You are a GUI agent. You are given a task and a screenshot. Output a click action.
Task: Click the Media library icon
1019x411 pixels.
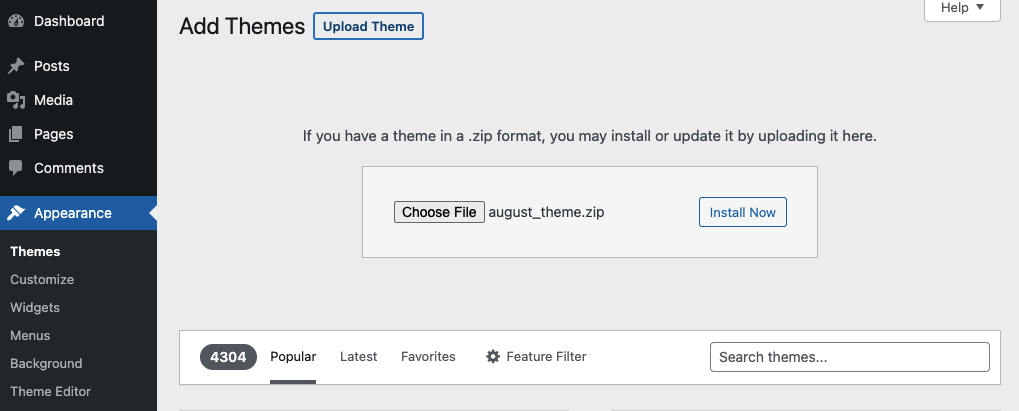click(16, 100)
